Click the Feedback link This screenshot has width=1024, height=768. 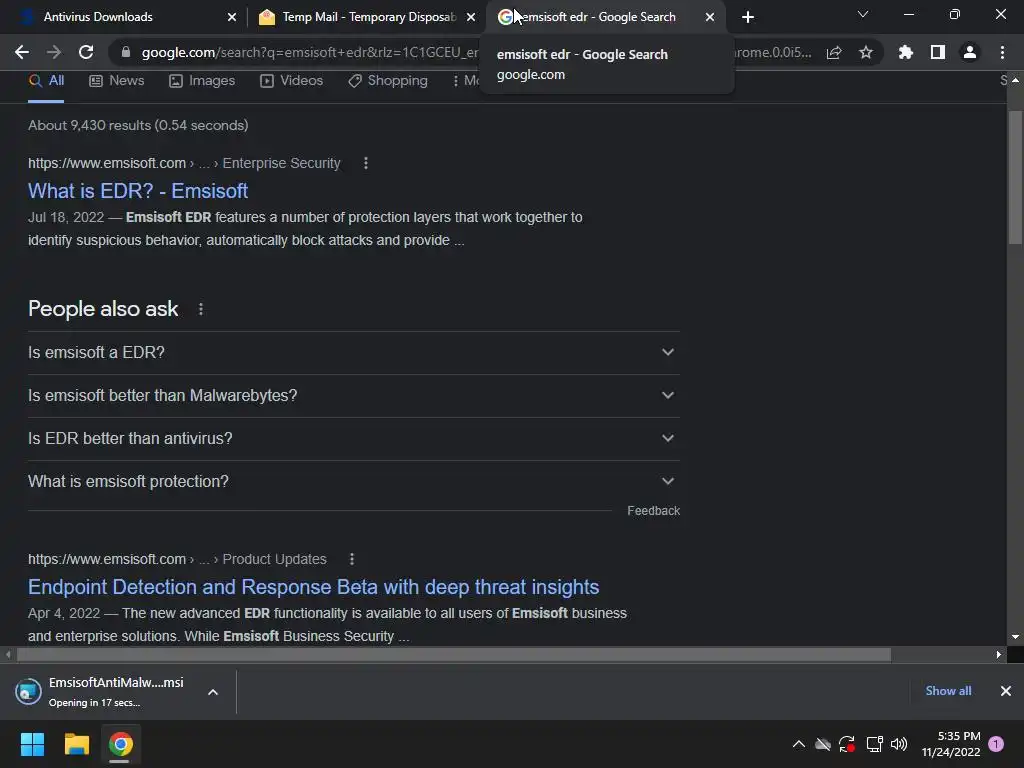click(653, 511)
